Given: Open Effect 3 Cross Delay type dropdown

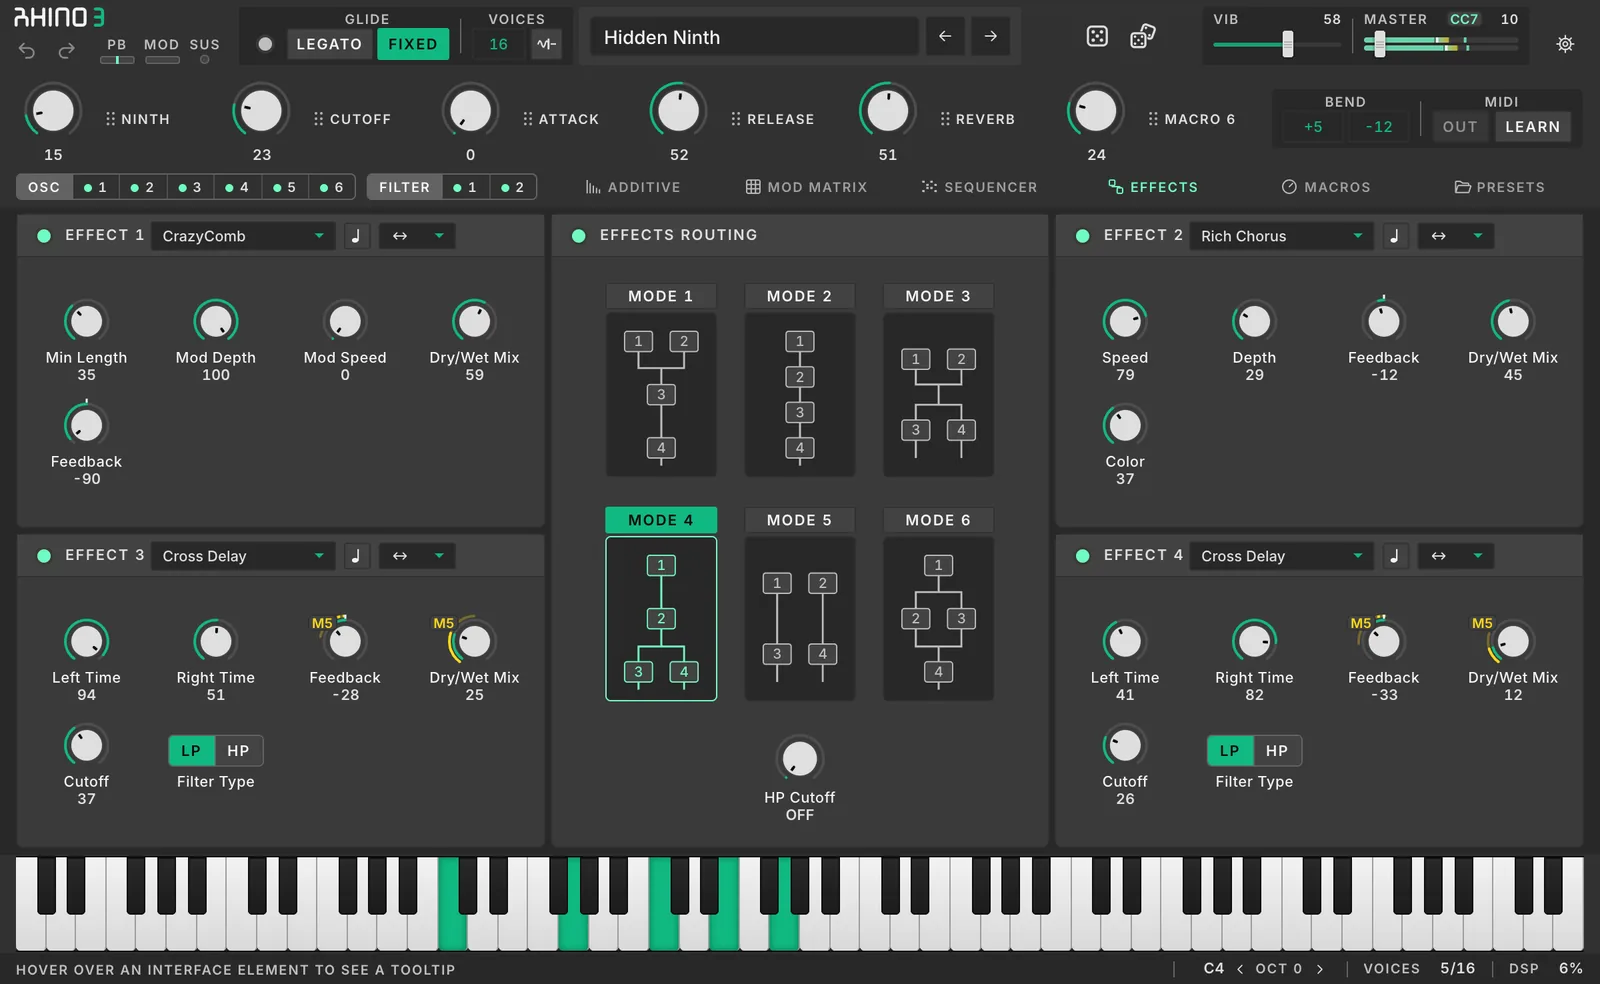Looking at the screenshot, I should pos(243,556).
